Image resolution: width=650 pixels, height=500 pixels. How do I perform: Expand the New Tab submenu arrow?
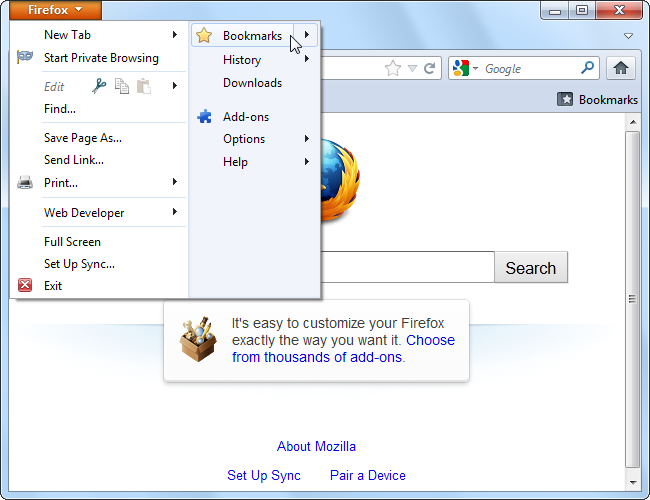175,35
